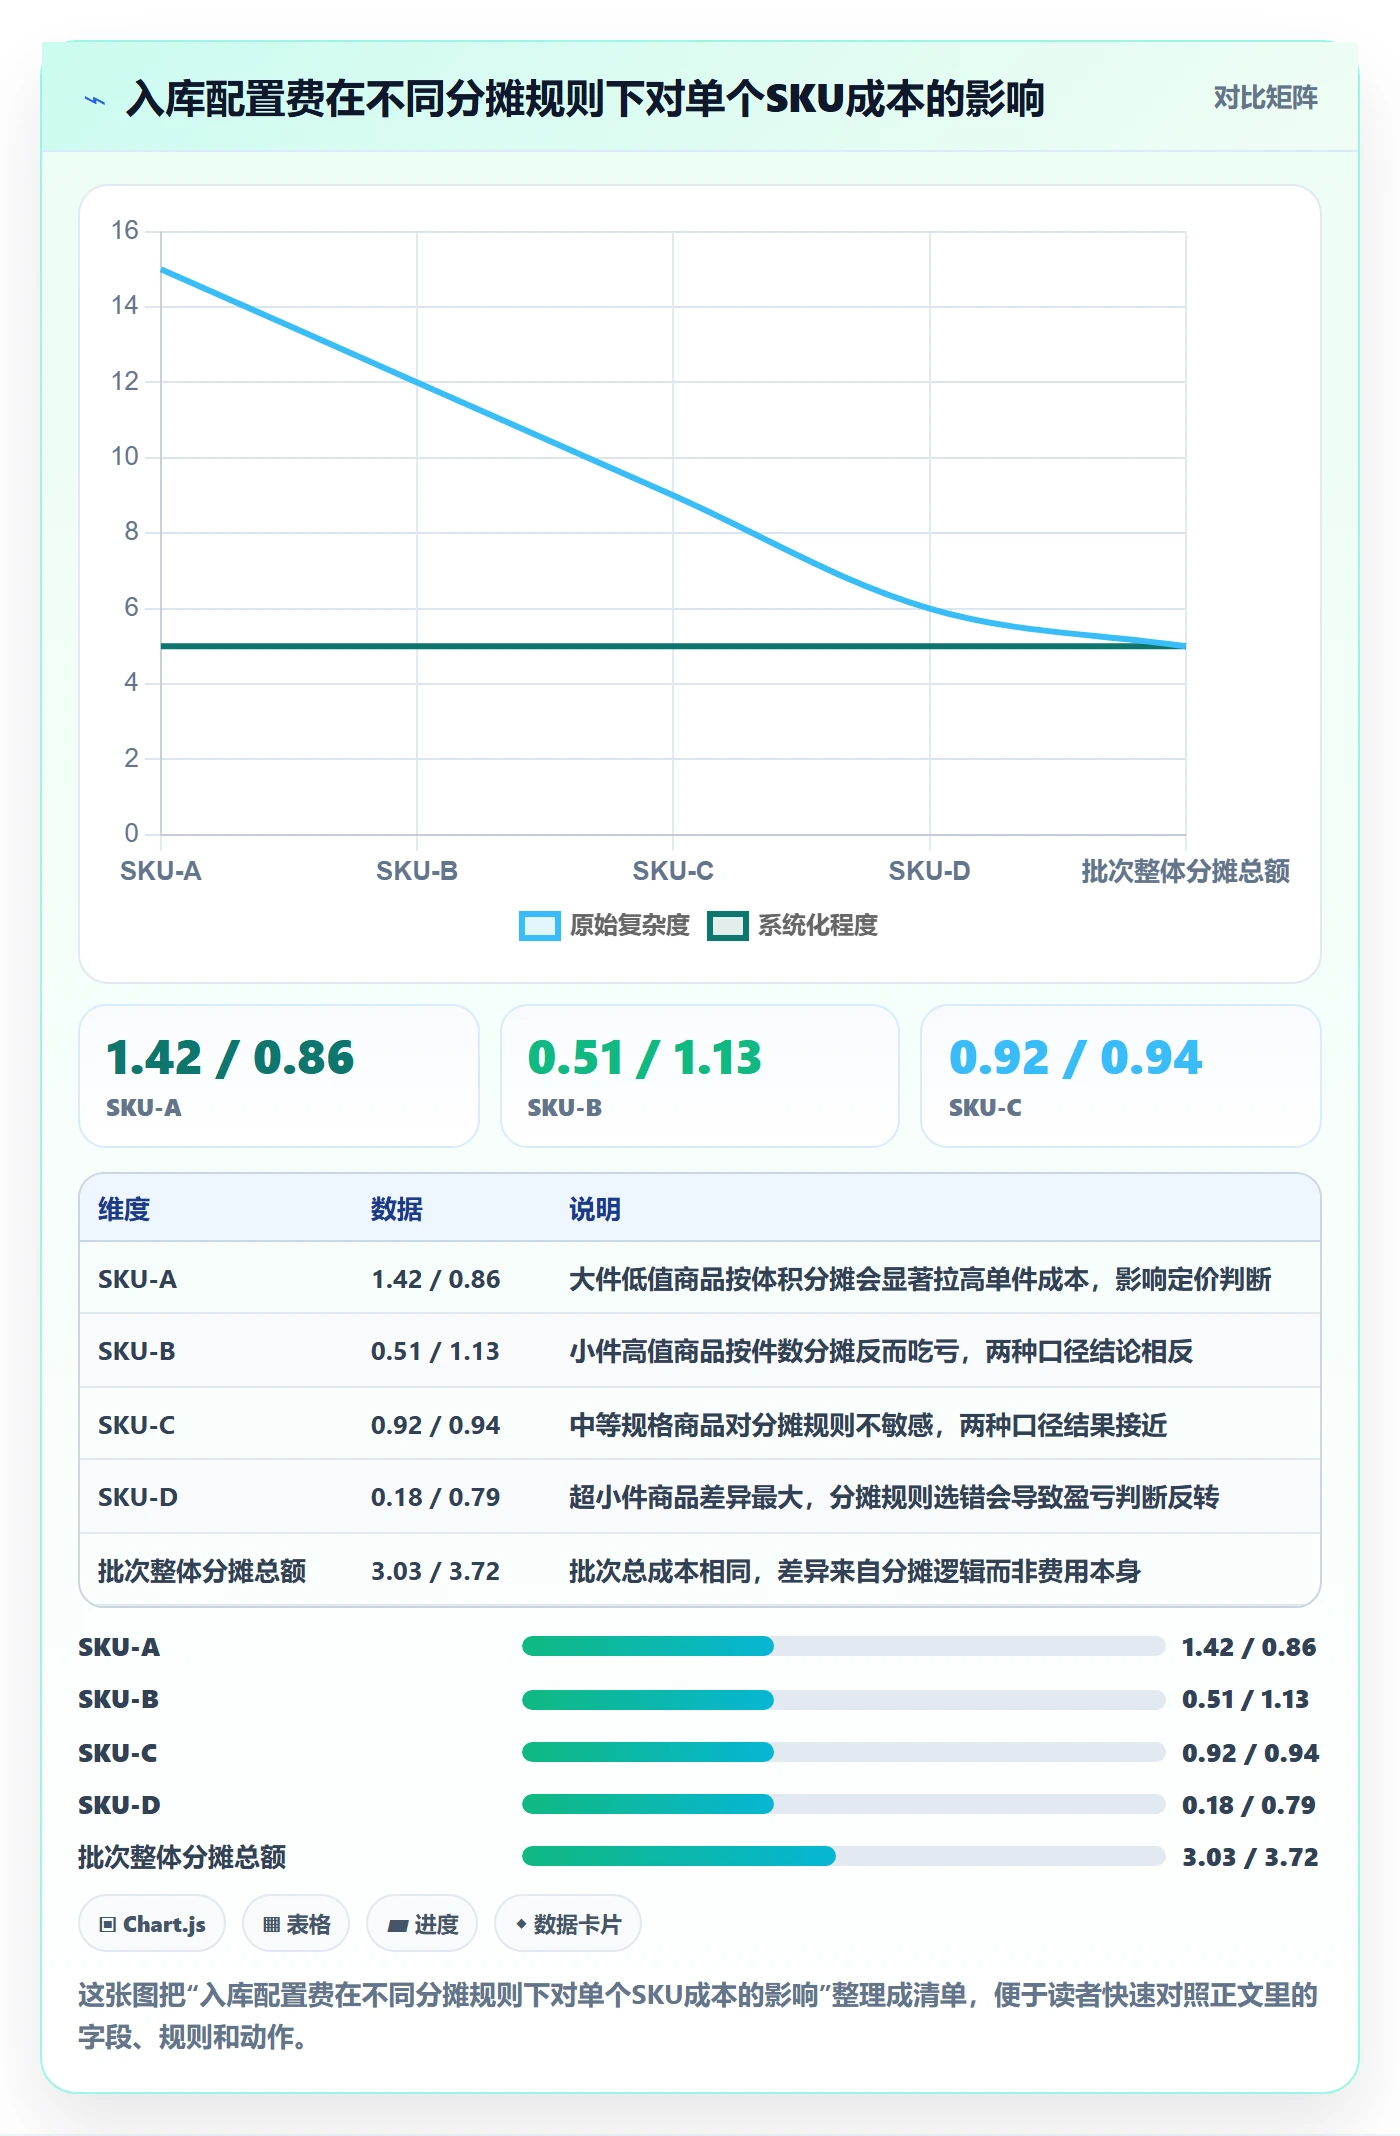This screenshot has width=1400, height=2136.
Task: Select the SKU-C row name in the table
Action: [x=137, y=1425]
